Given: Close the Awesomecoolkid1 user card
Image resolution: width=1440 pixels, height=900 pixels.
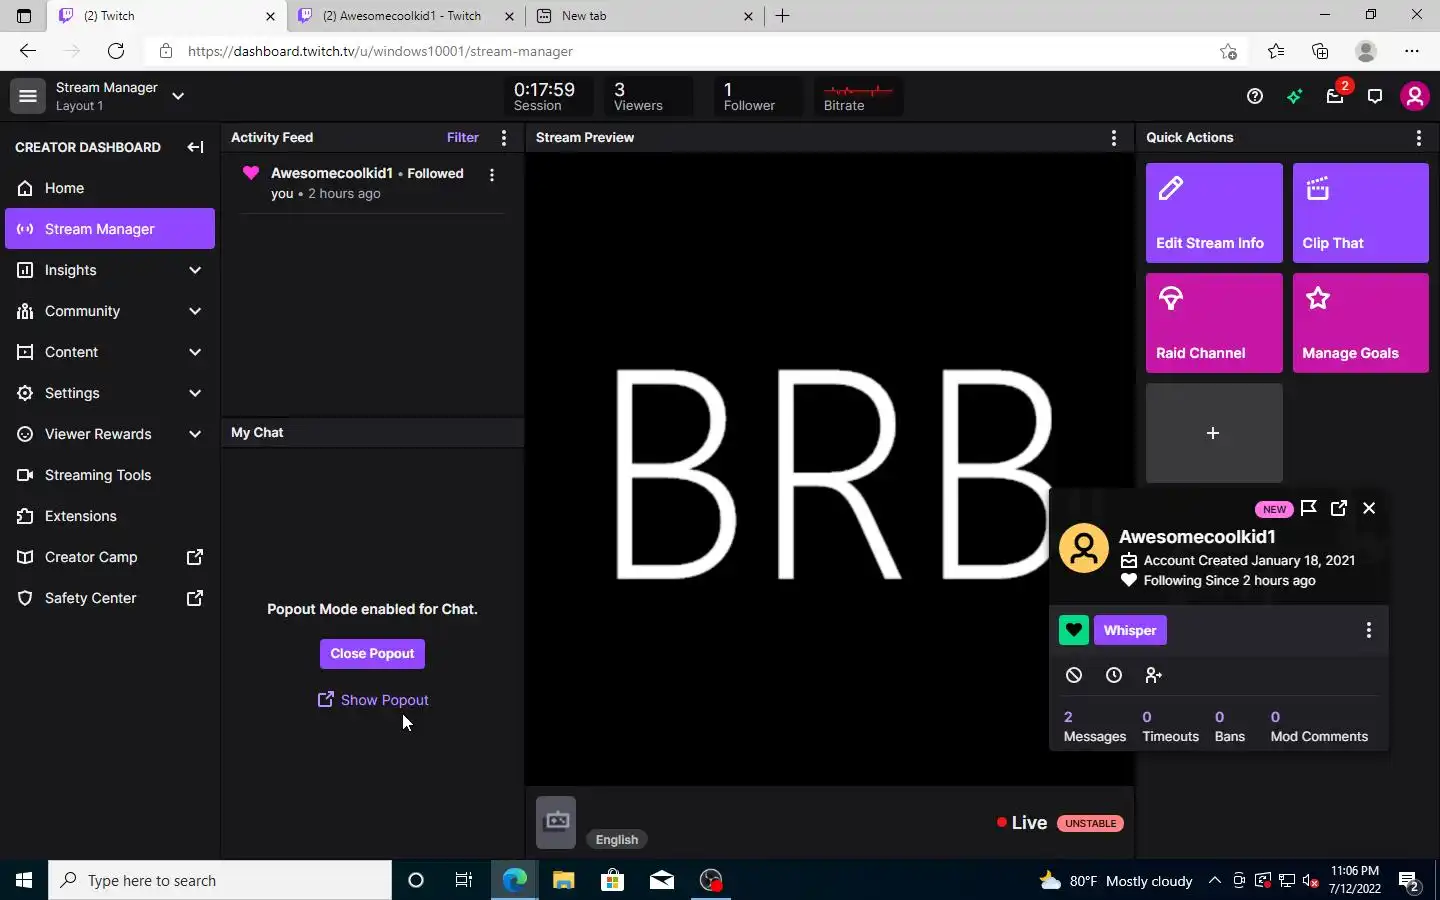Looking at the screenshot, I should point(1369,508).
